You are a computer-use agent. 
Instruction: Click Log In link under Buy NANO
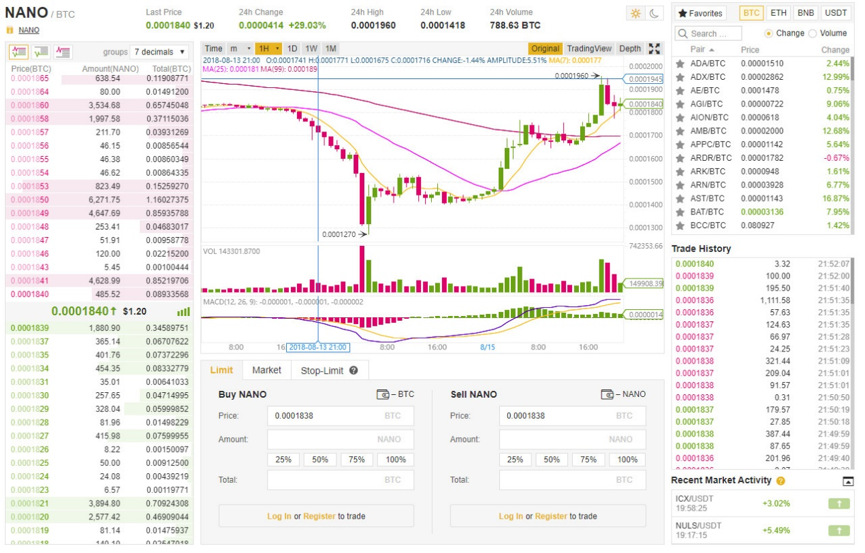point(279,517)
